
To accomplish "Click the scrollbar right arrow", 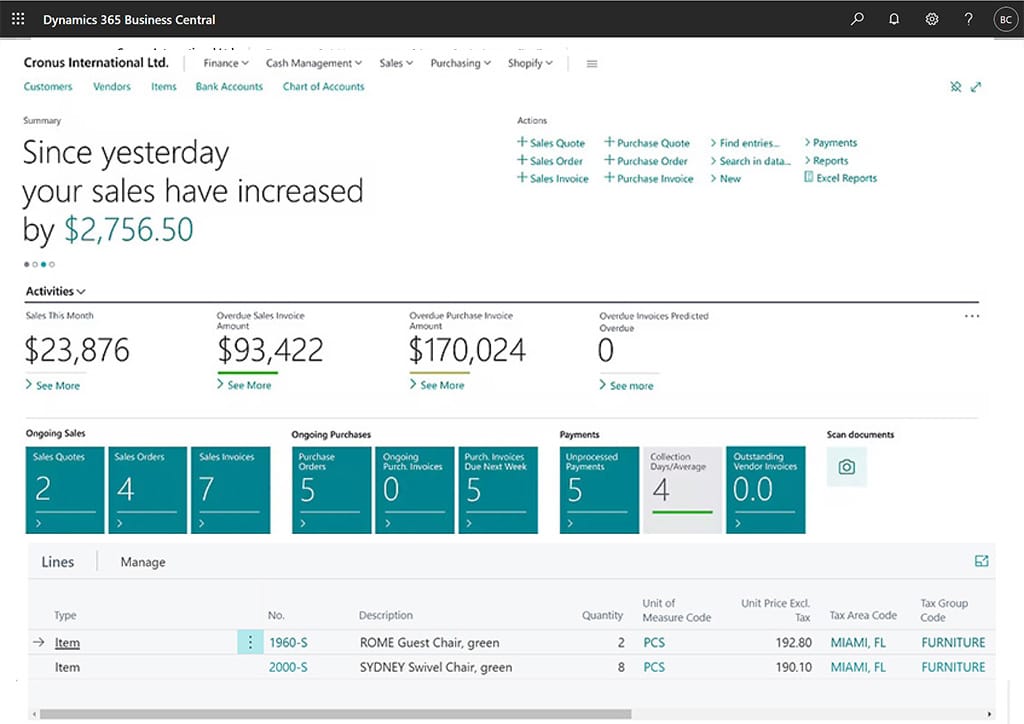I will 989,714.
